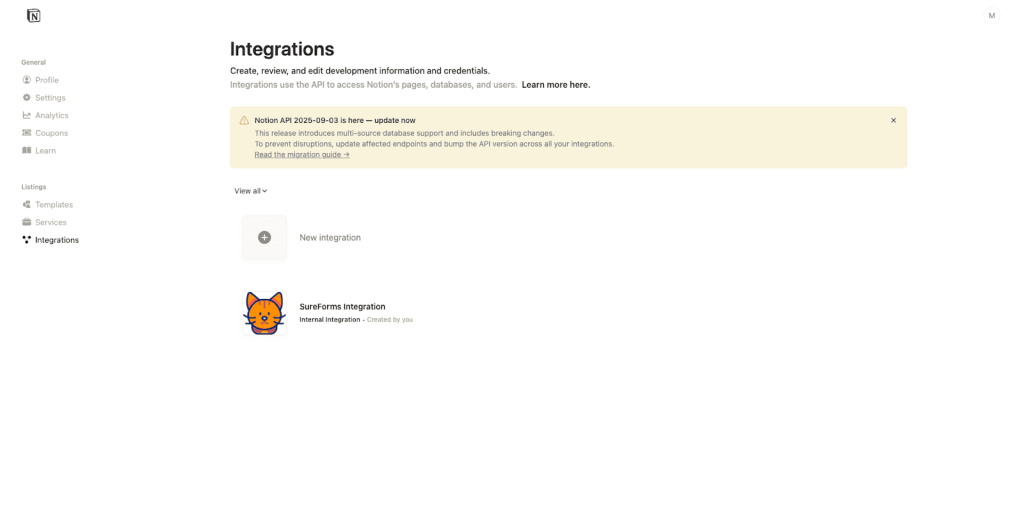Open the SureForms Integration cat thumbnail
The image size is (1024, 509).
click(x=264, y=313)
